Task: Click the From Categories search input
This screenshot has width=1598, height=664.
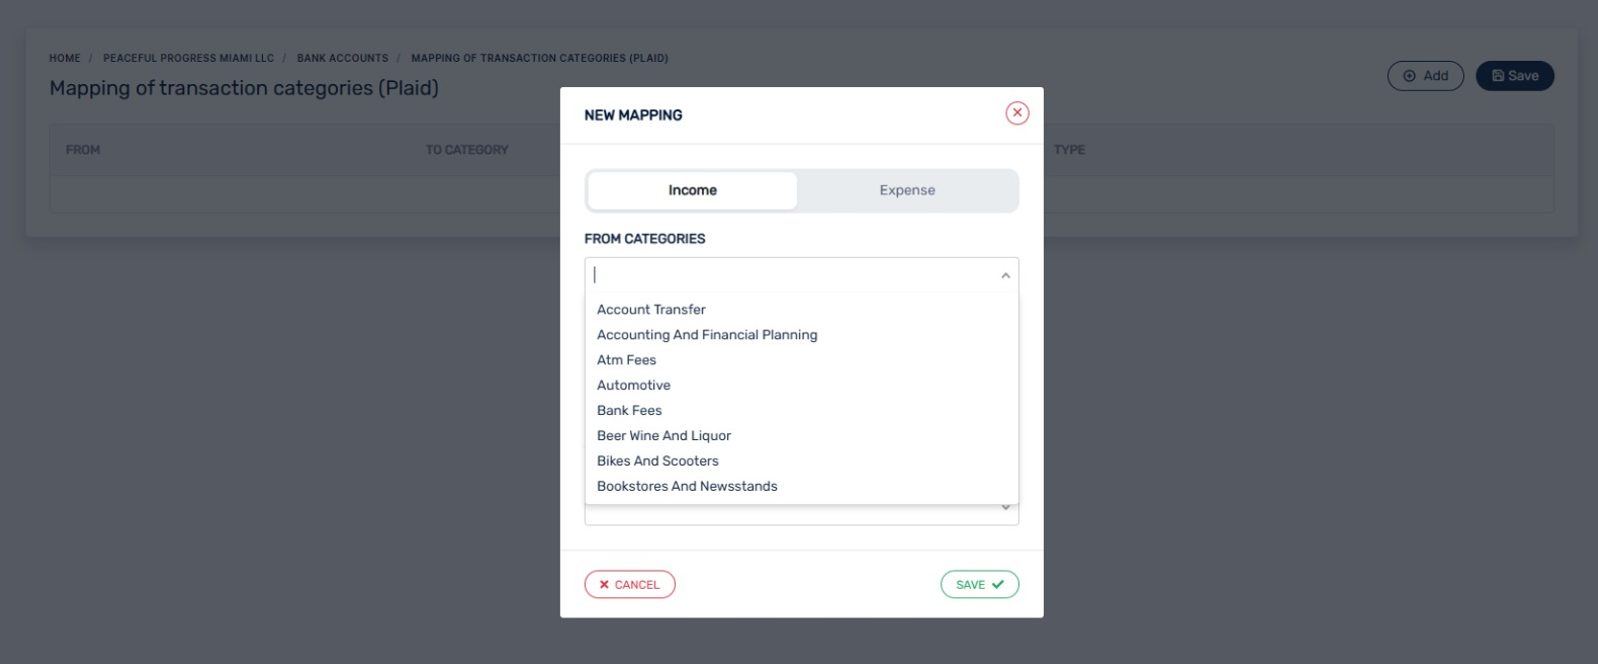Action: tap(790, 275)
